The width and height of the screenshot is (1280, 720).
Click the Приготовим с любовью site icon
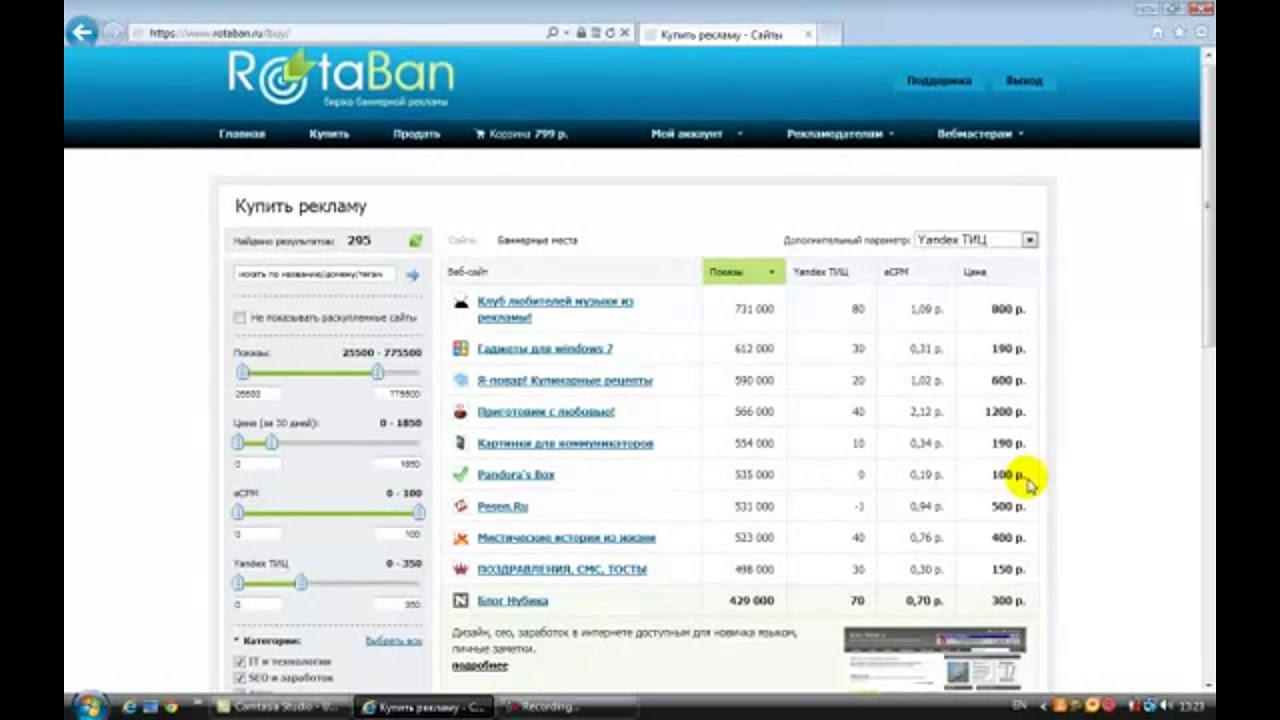[x=461, y=411]
